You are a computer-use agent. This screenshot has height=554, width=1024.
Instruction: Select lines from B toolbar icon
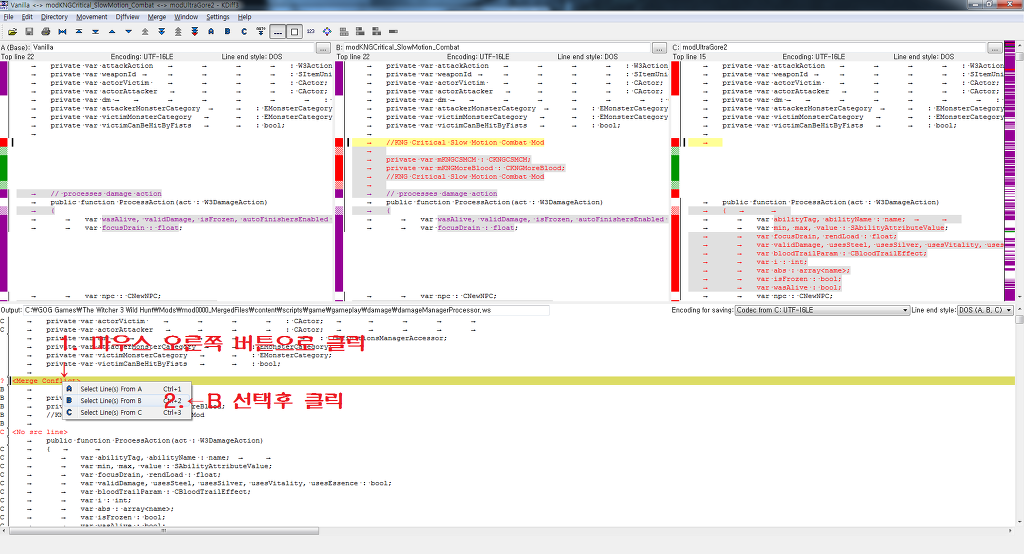229,32
